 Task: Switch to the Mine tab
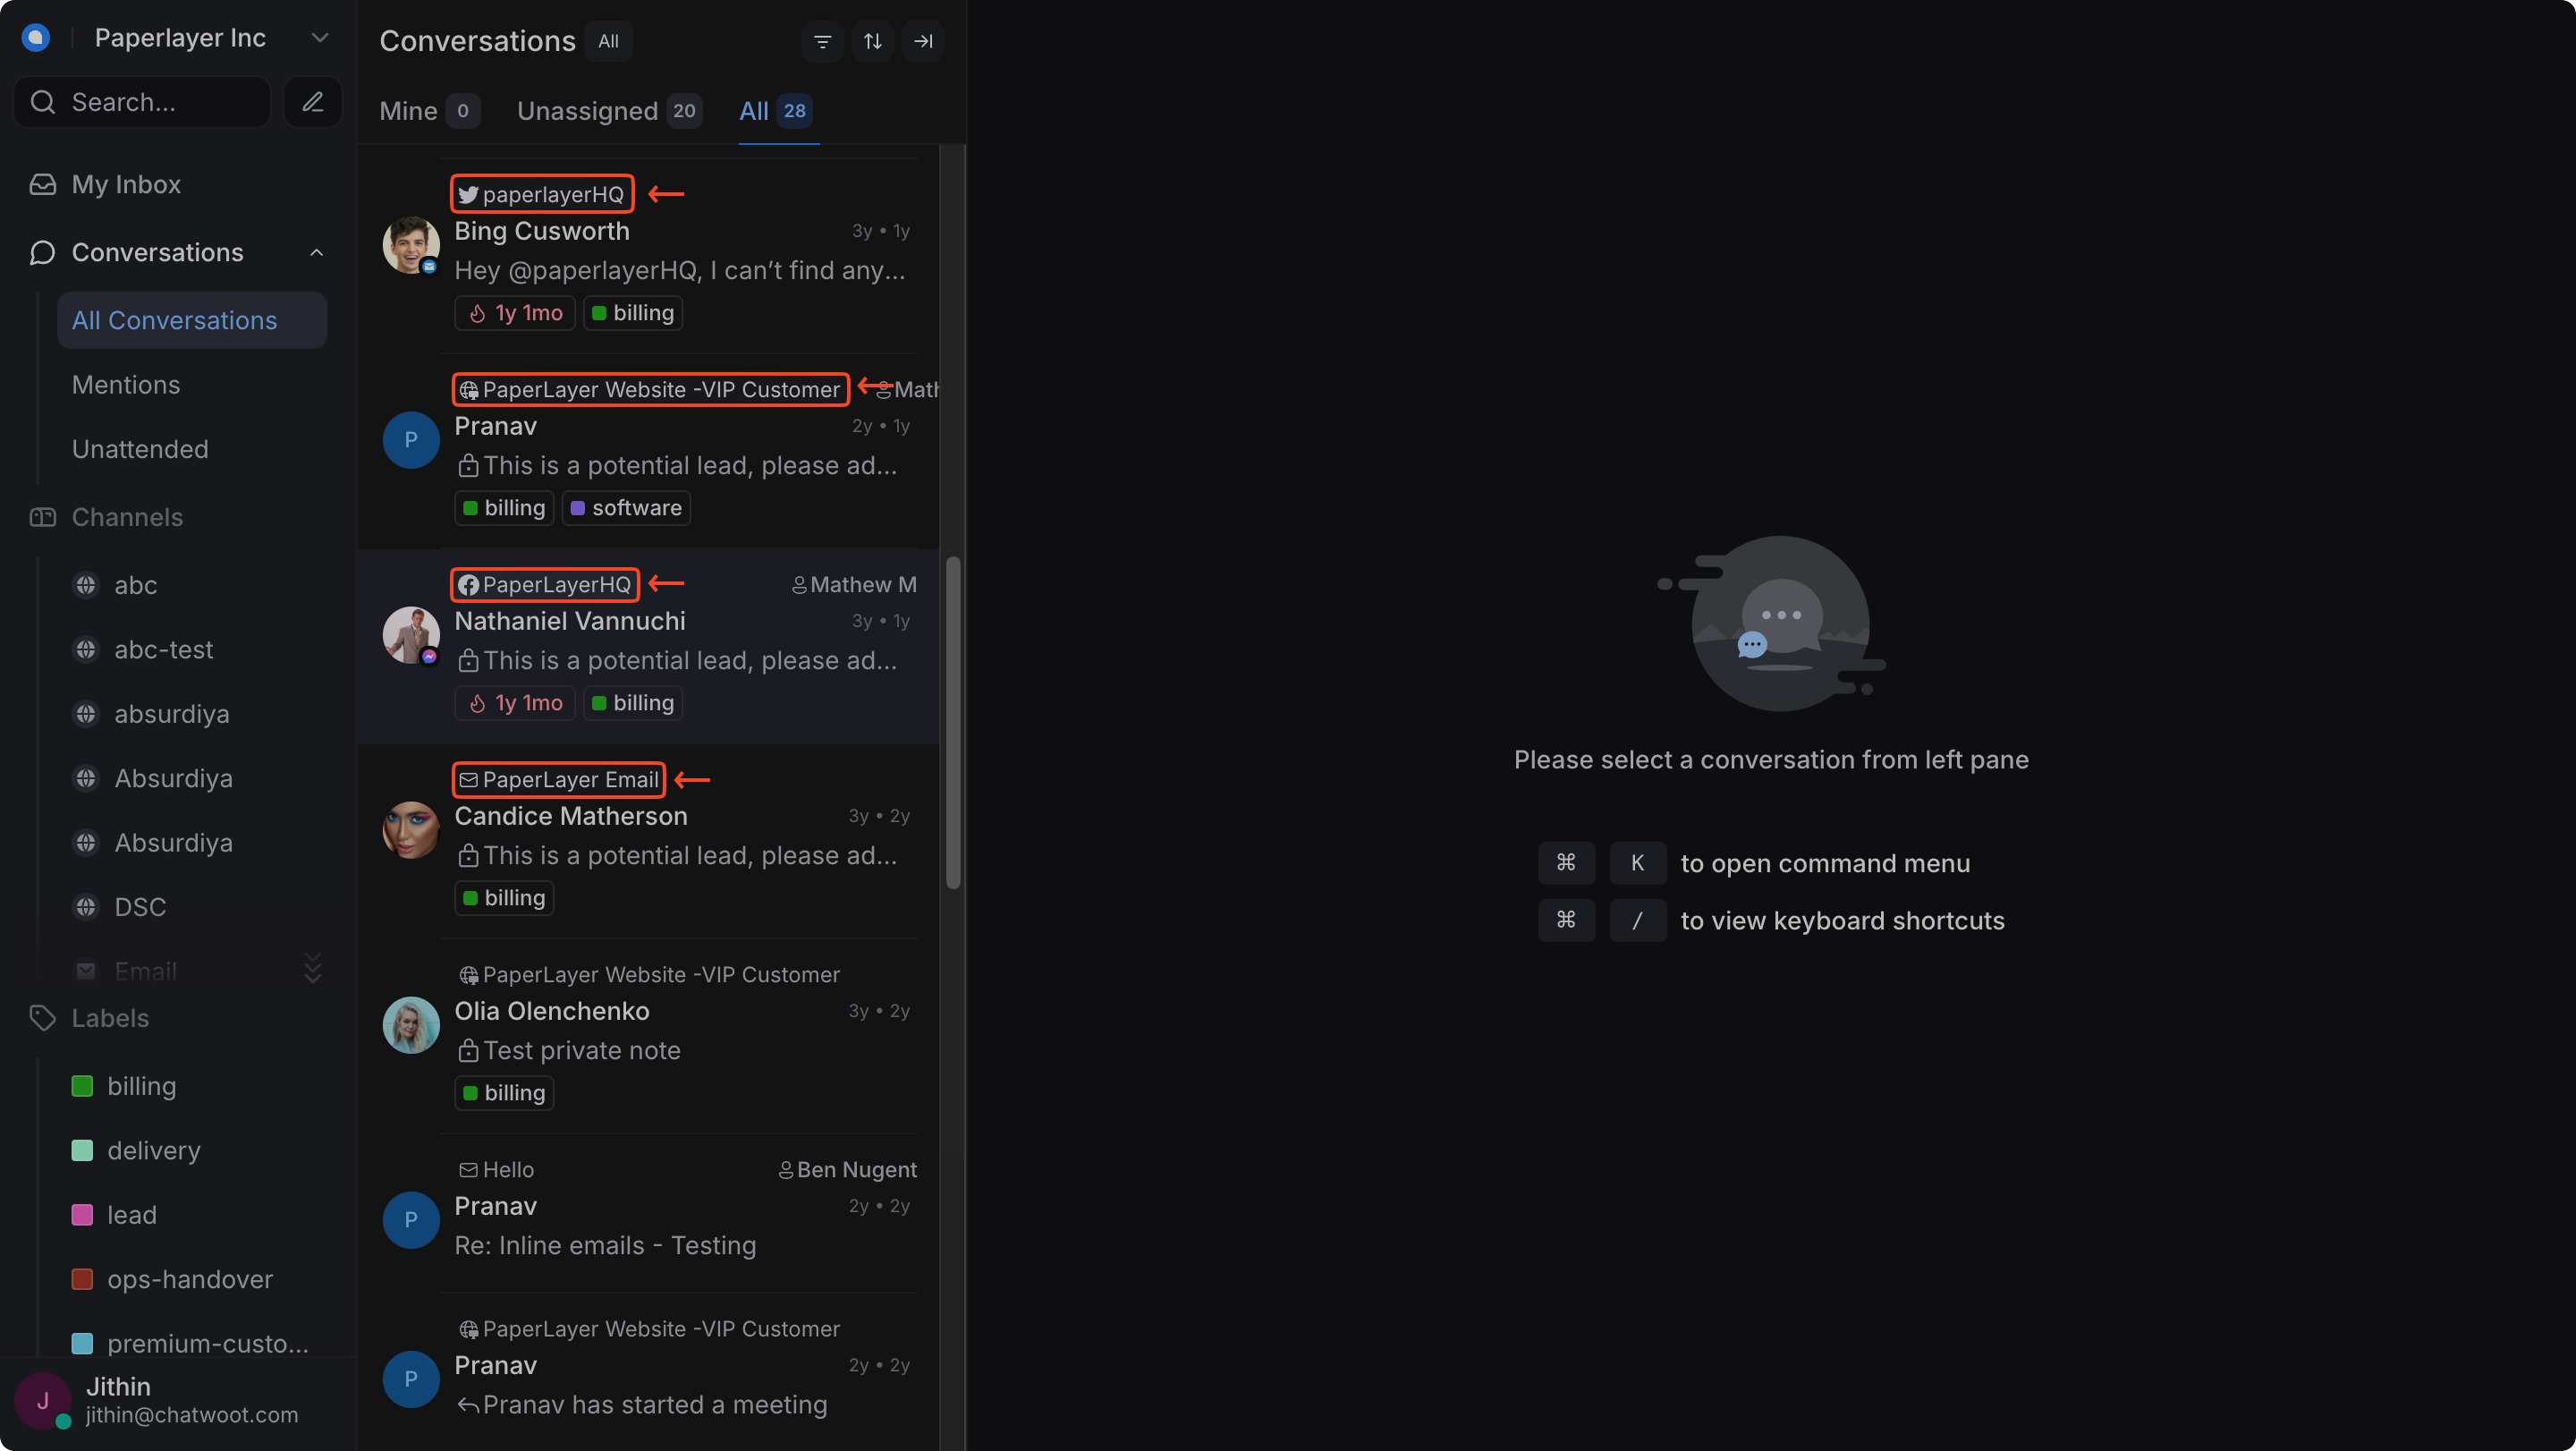click(x=430, y=111)
